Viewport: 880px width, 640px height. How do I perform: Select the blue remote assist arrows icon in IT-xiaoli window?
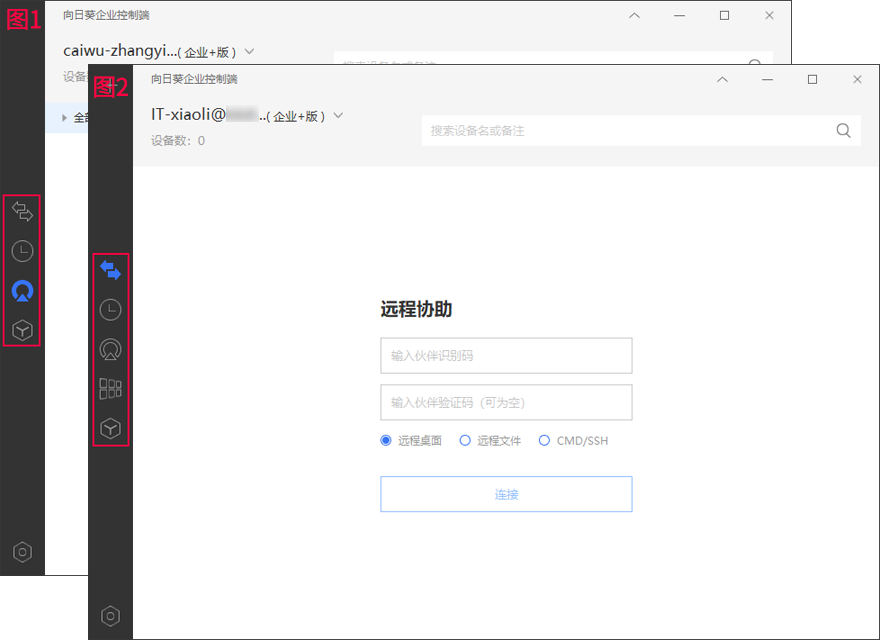click(x=110, y=270)
